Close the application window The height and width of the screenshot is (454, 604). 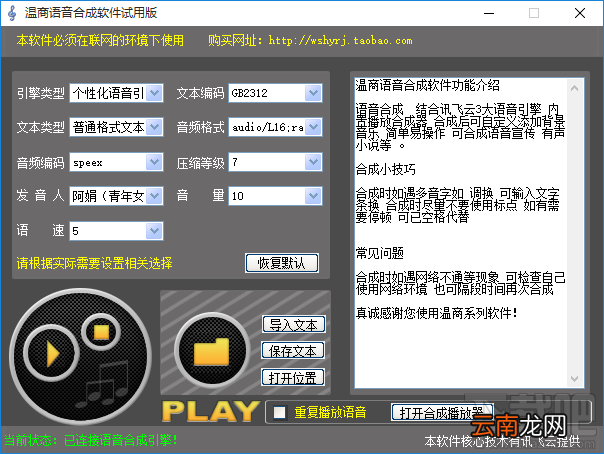[580, 13]
